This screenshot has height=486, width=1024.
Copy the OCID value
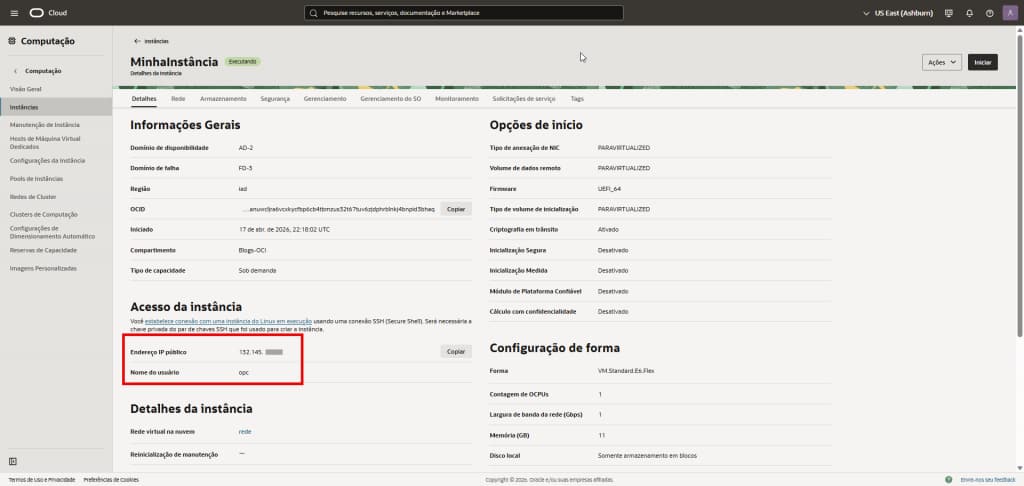click(x=456, y=209)
